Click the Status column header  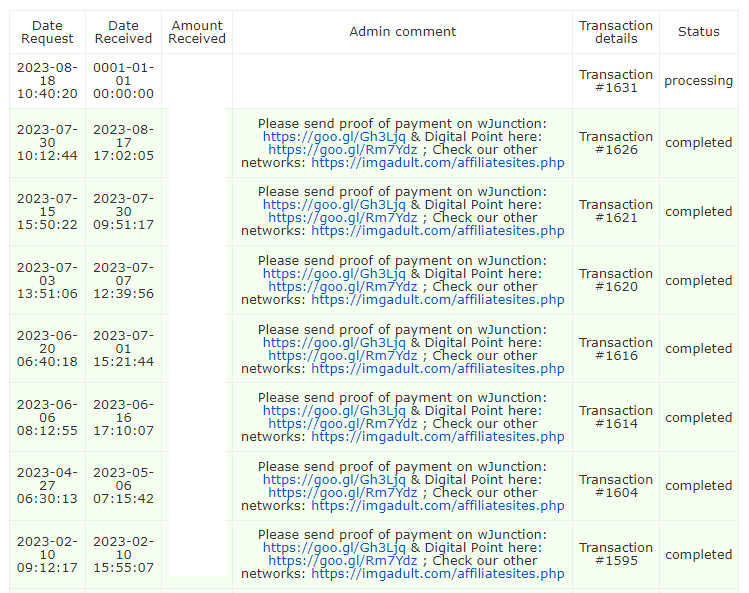(x=698, y=32)
